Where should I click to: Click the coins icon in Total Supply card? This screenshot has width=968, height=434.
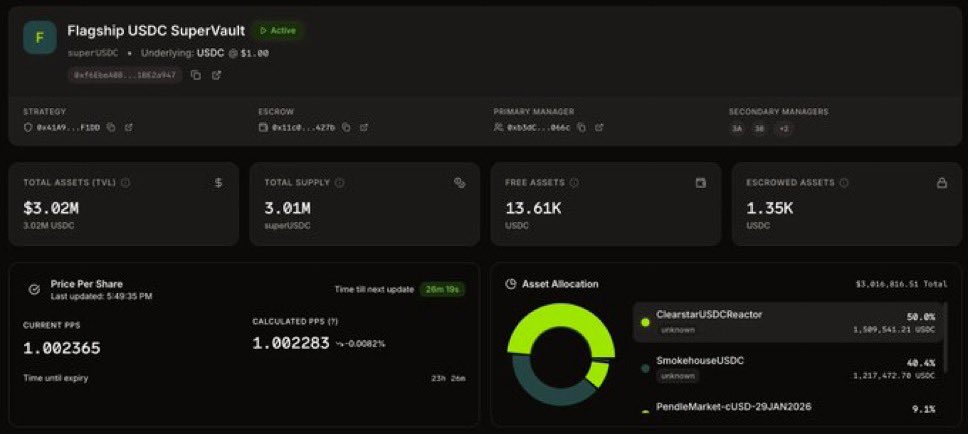coord(459,183)
